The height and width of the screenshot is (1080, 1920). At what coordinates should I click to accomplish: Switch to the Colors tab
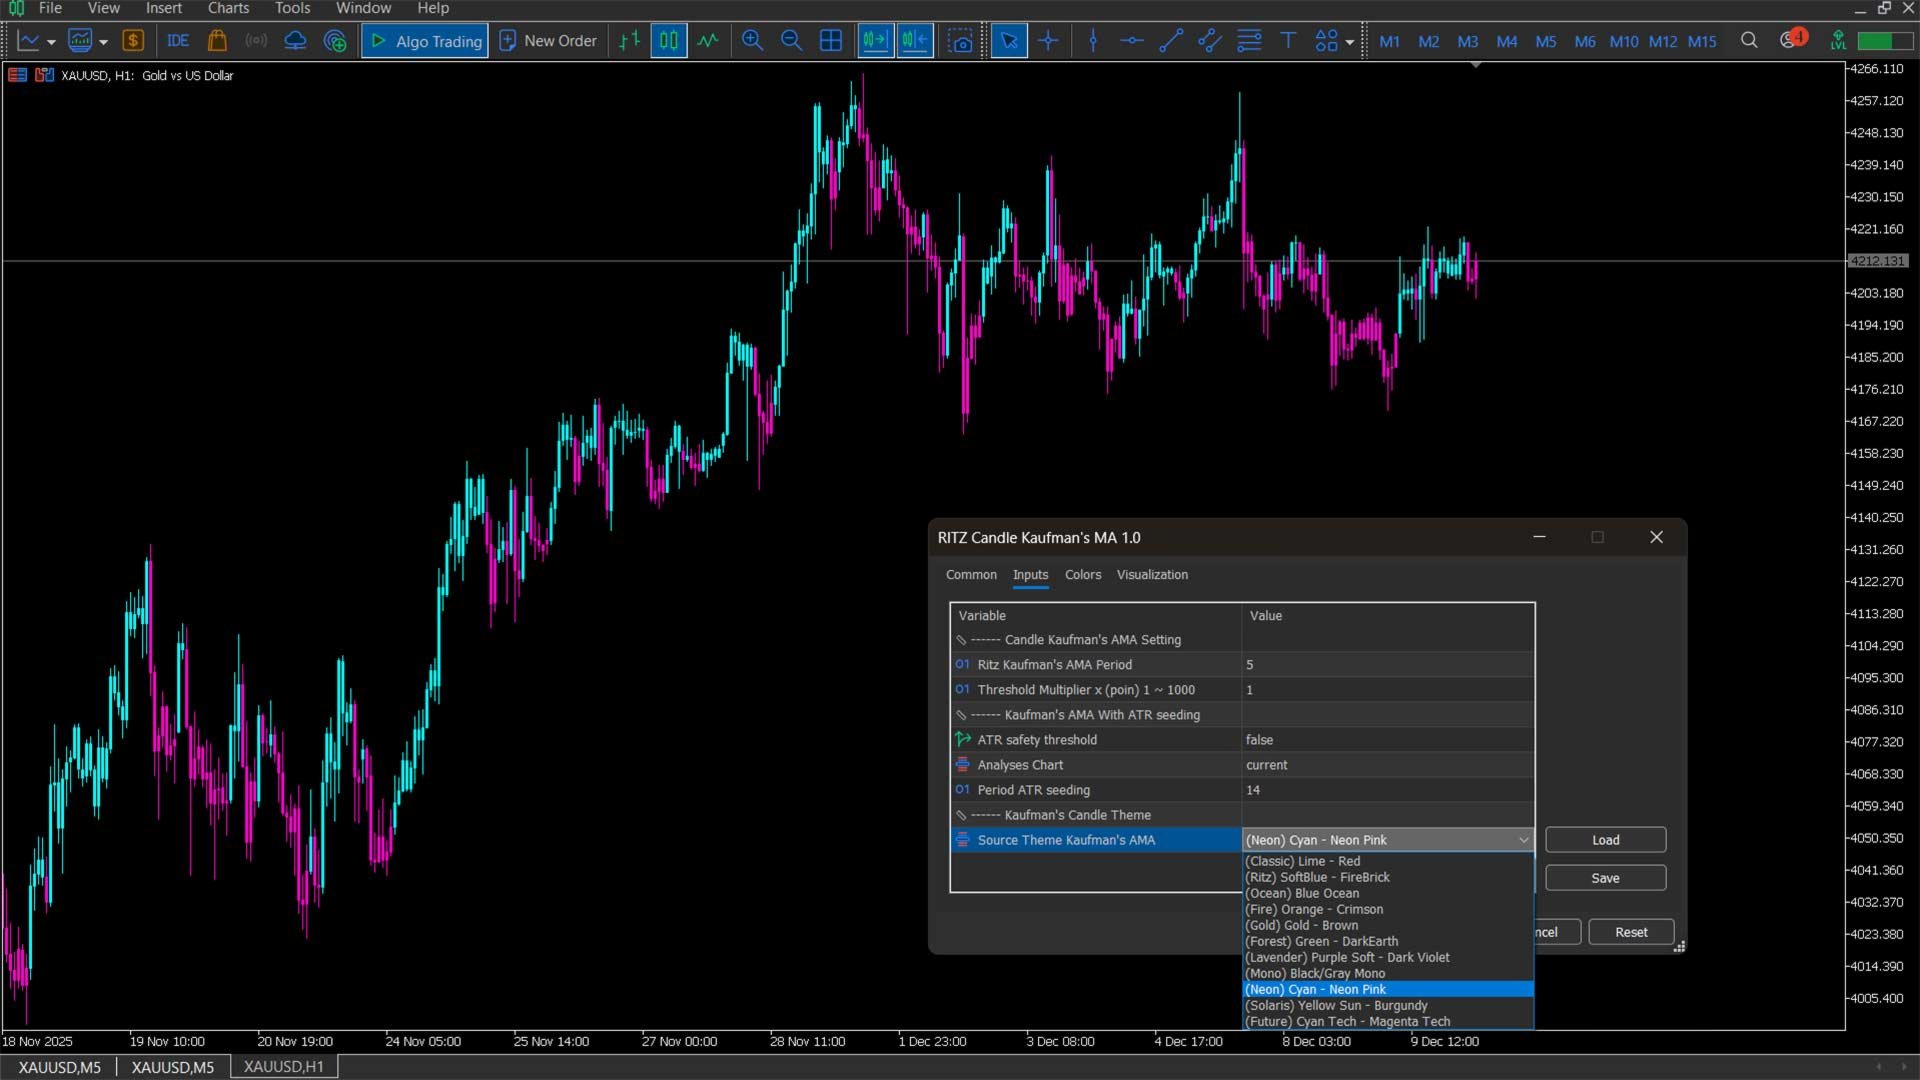(x=1082, y=575)
